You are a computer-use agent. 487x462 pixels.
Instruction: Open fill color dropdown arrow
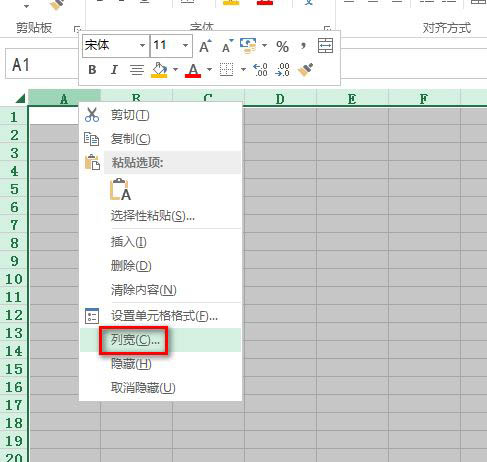pos(175,70)
